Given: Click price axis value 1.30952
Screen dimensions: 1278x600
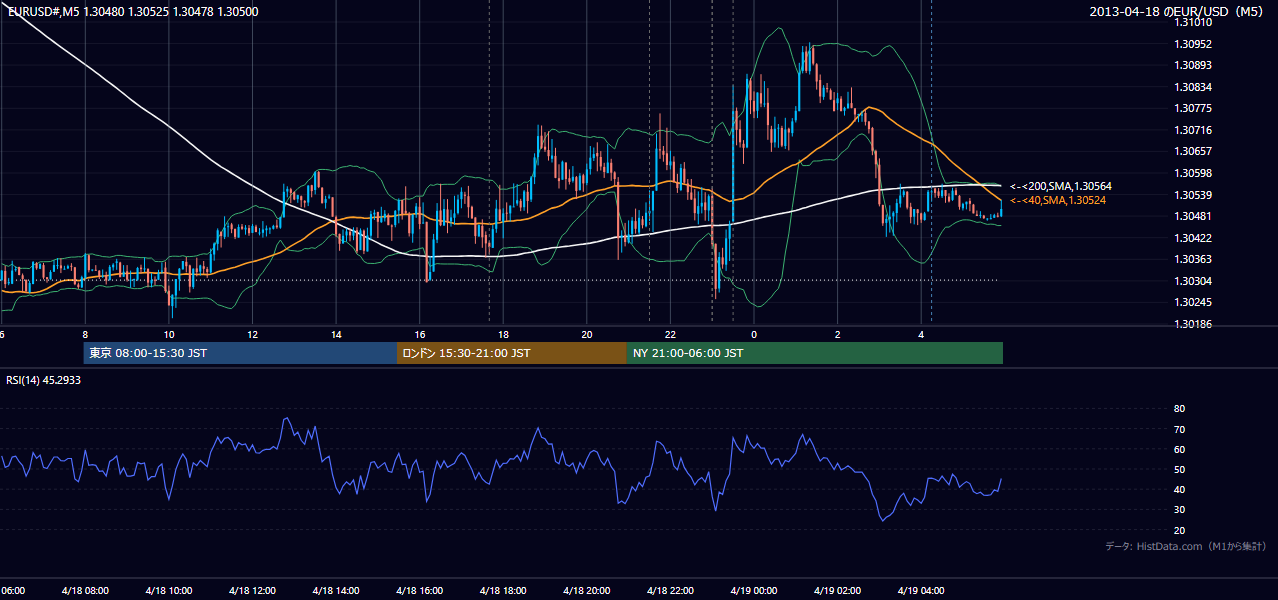Looking at the screenshot, I should pos(1193,44).
